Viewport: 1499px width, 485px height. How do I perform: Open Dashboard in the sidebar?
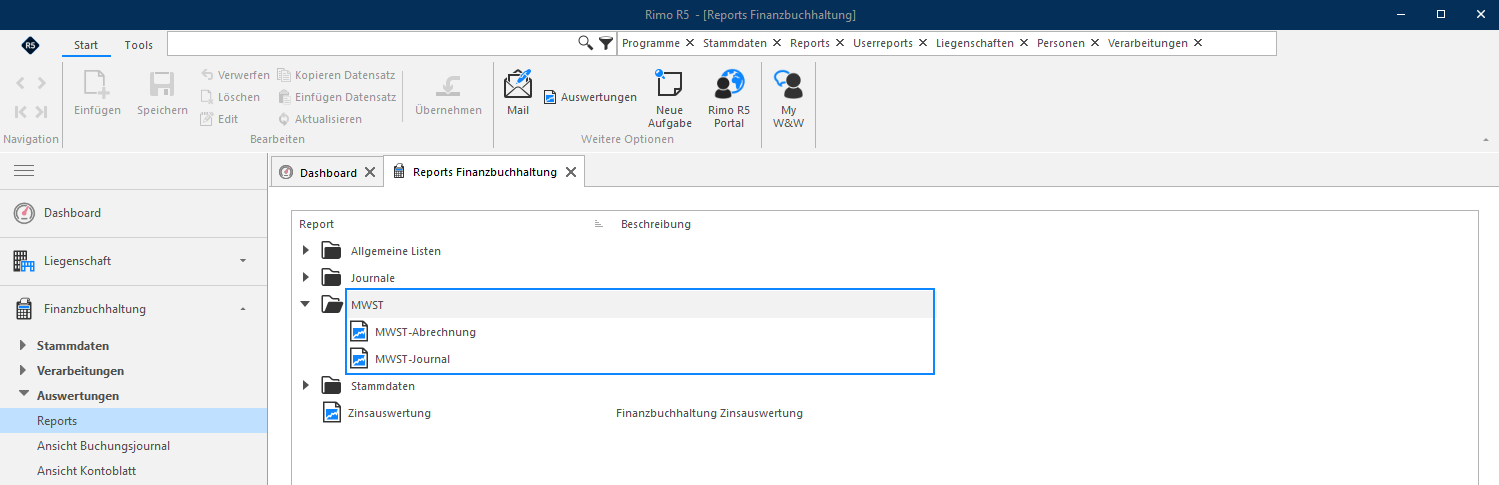pos(133,213)
